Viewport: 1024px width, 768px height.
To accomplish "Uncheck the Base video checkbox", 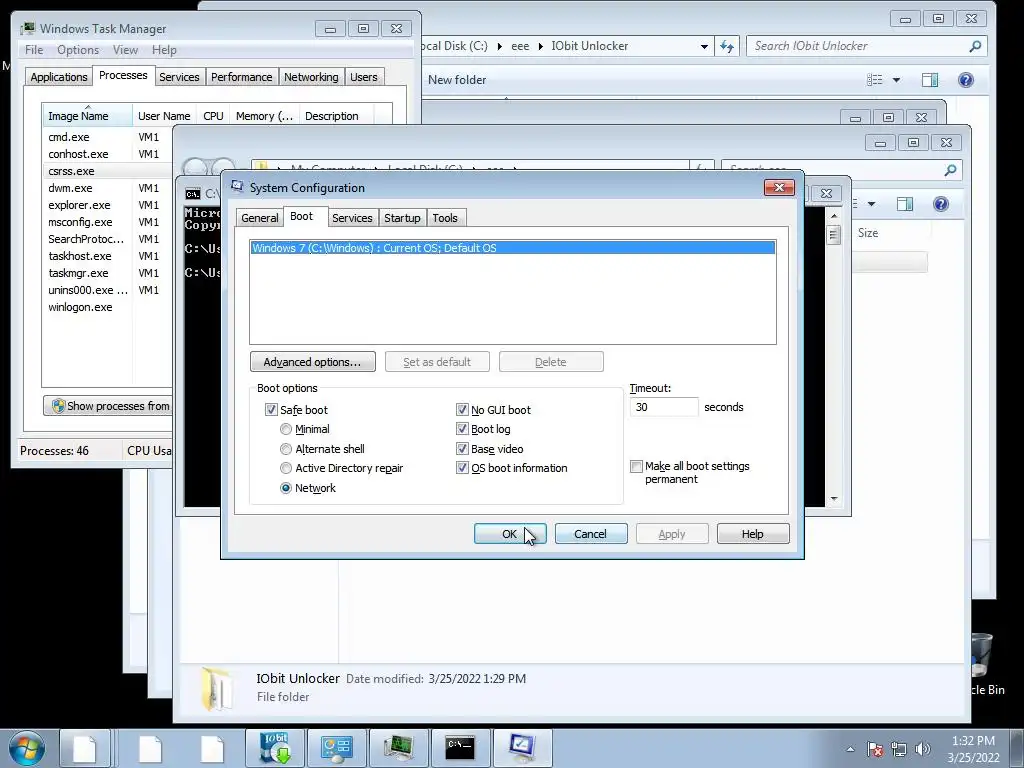I will 462,449.
